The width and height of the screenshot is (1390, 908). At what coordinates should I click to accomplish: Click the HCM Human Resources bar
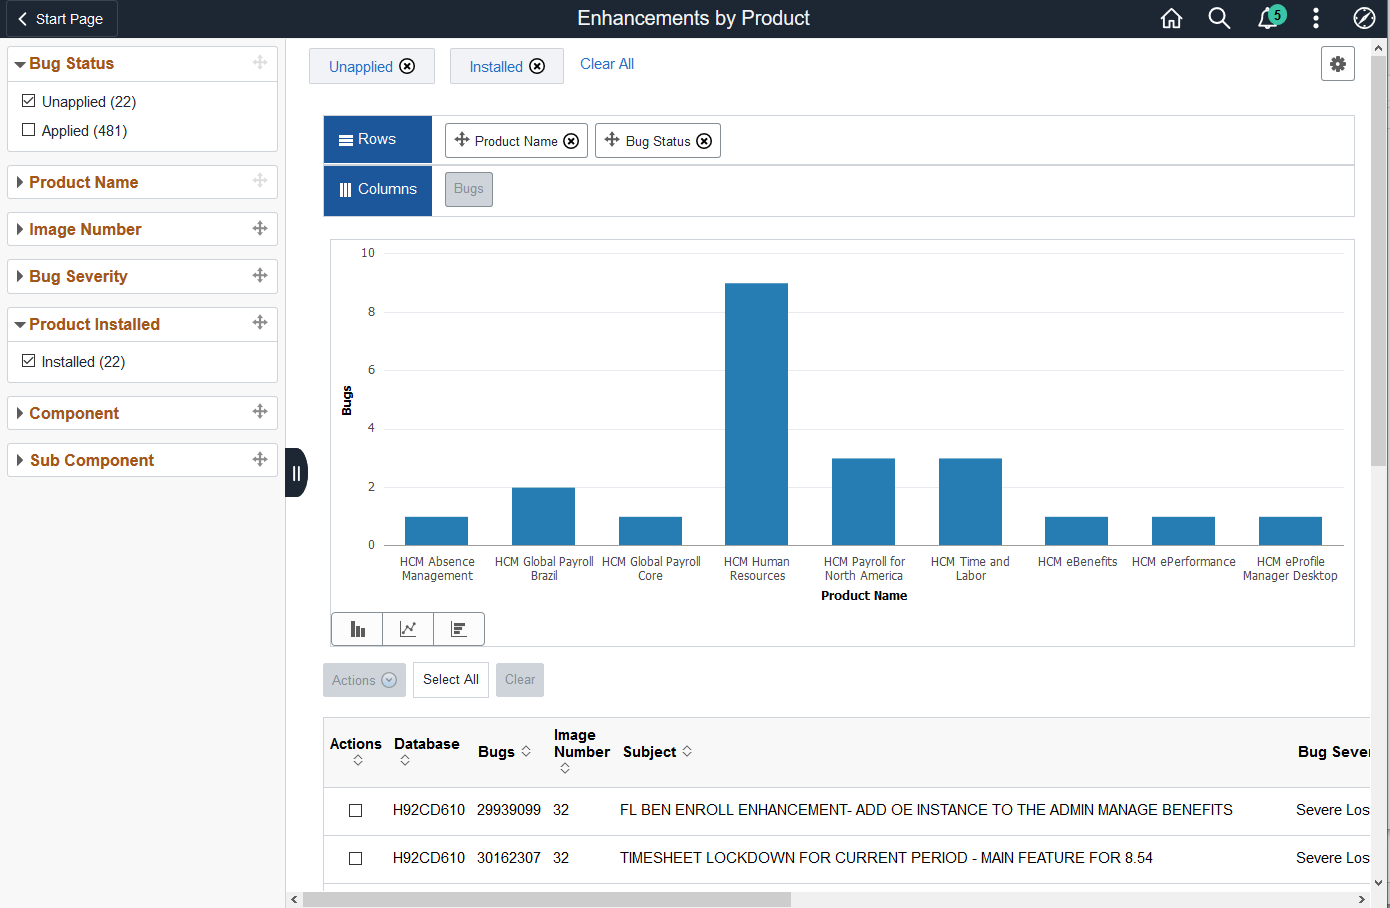coord(757,414)
